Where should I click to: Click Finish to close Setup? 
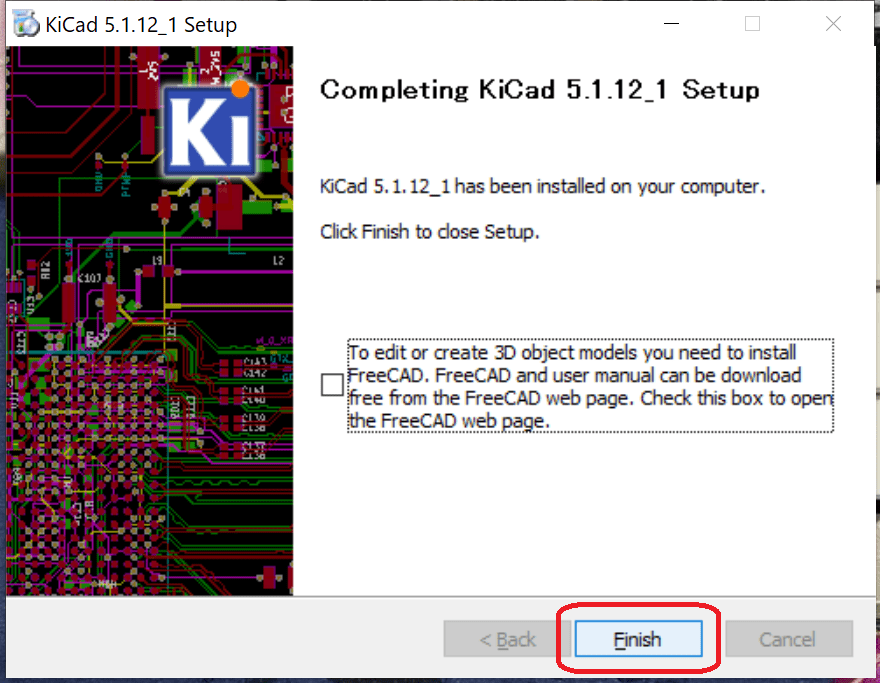pyautogui.click(x=638, y=639)
